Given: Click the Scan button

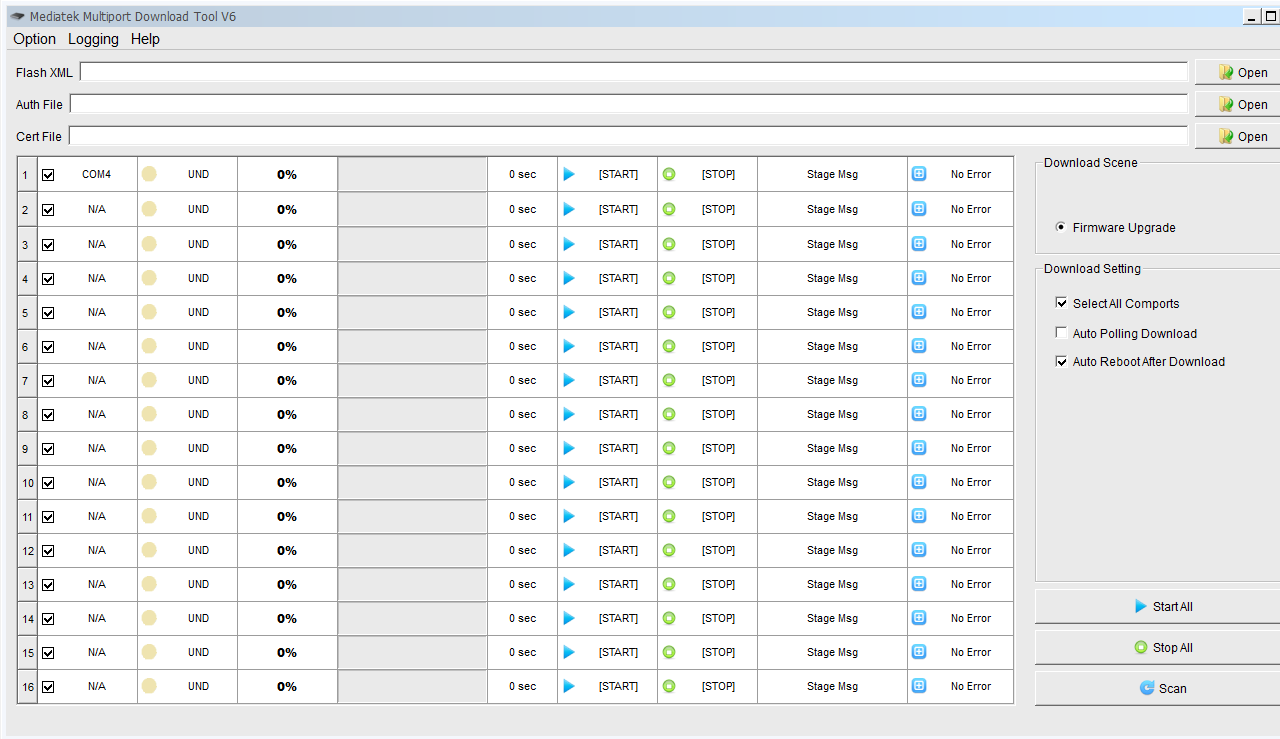Looking at the screenshot, I should click(1158, 688).
